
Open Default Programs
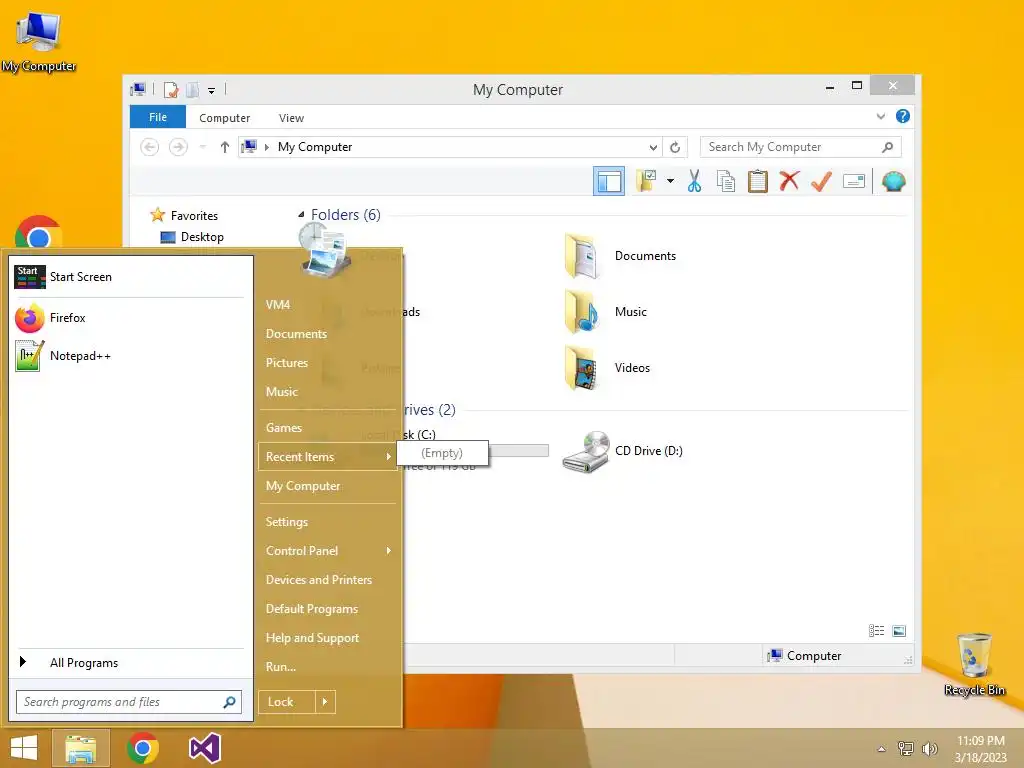(x=312, y=609)
